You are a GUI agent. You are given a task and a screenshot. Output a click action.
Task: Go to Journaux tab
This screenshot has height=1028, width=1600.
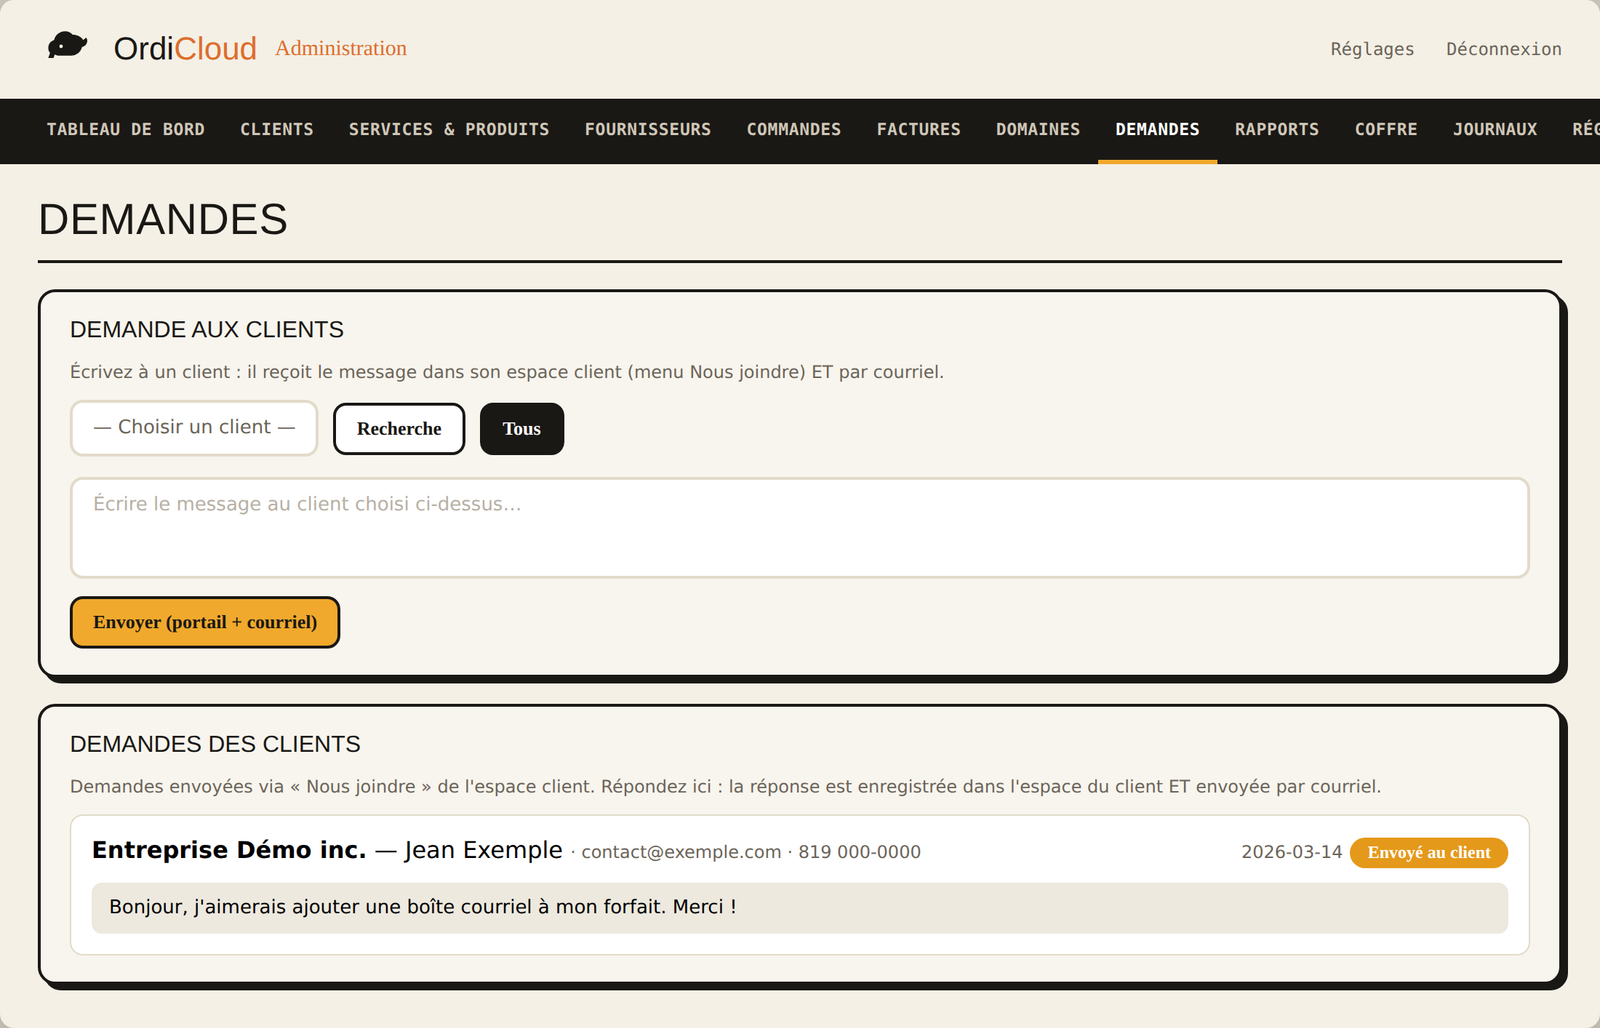point(1495,130)
